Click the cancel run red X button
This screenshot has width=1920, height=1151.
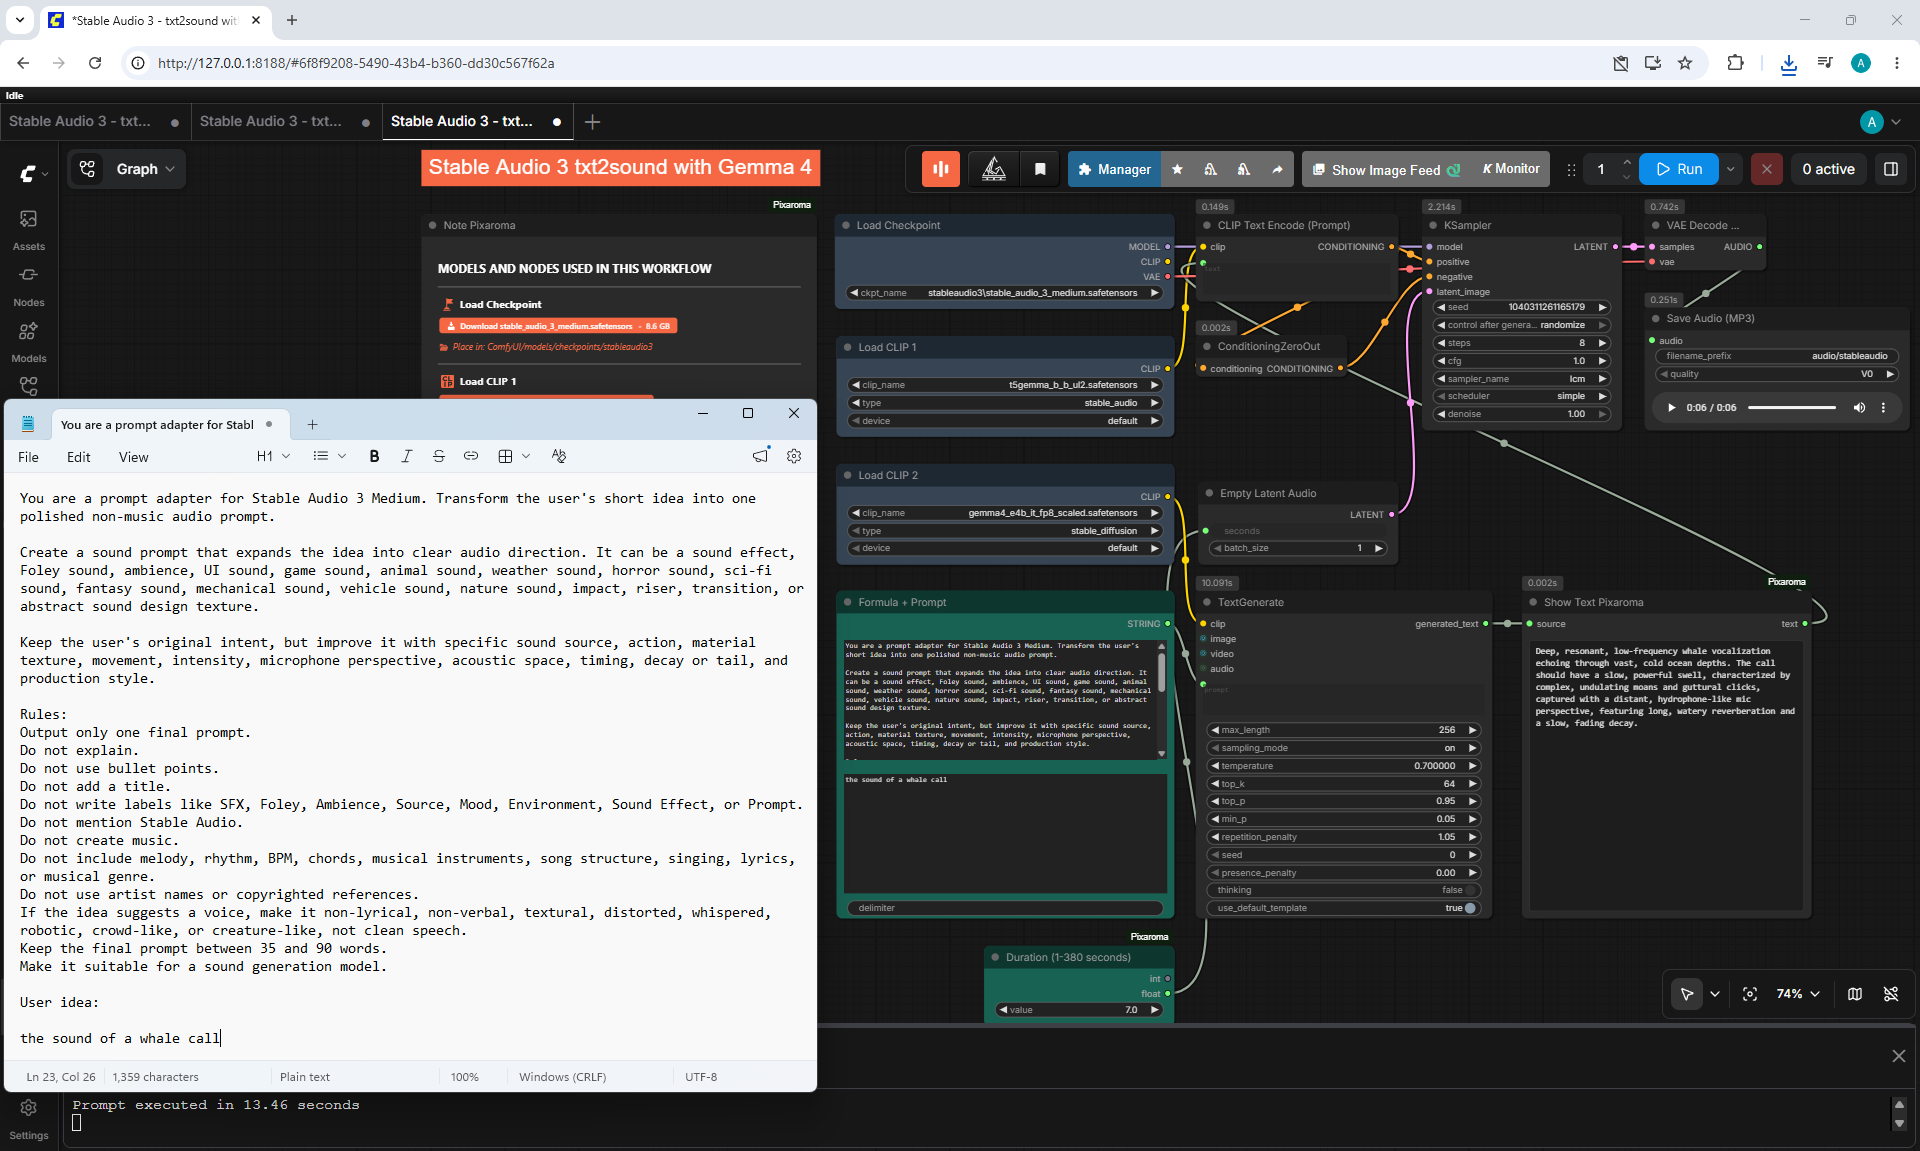pos(1767,169)
